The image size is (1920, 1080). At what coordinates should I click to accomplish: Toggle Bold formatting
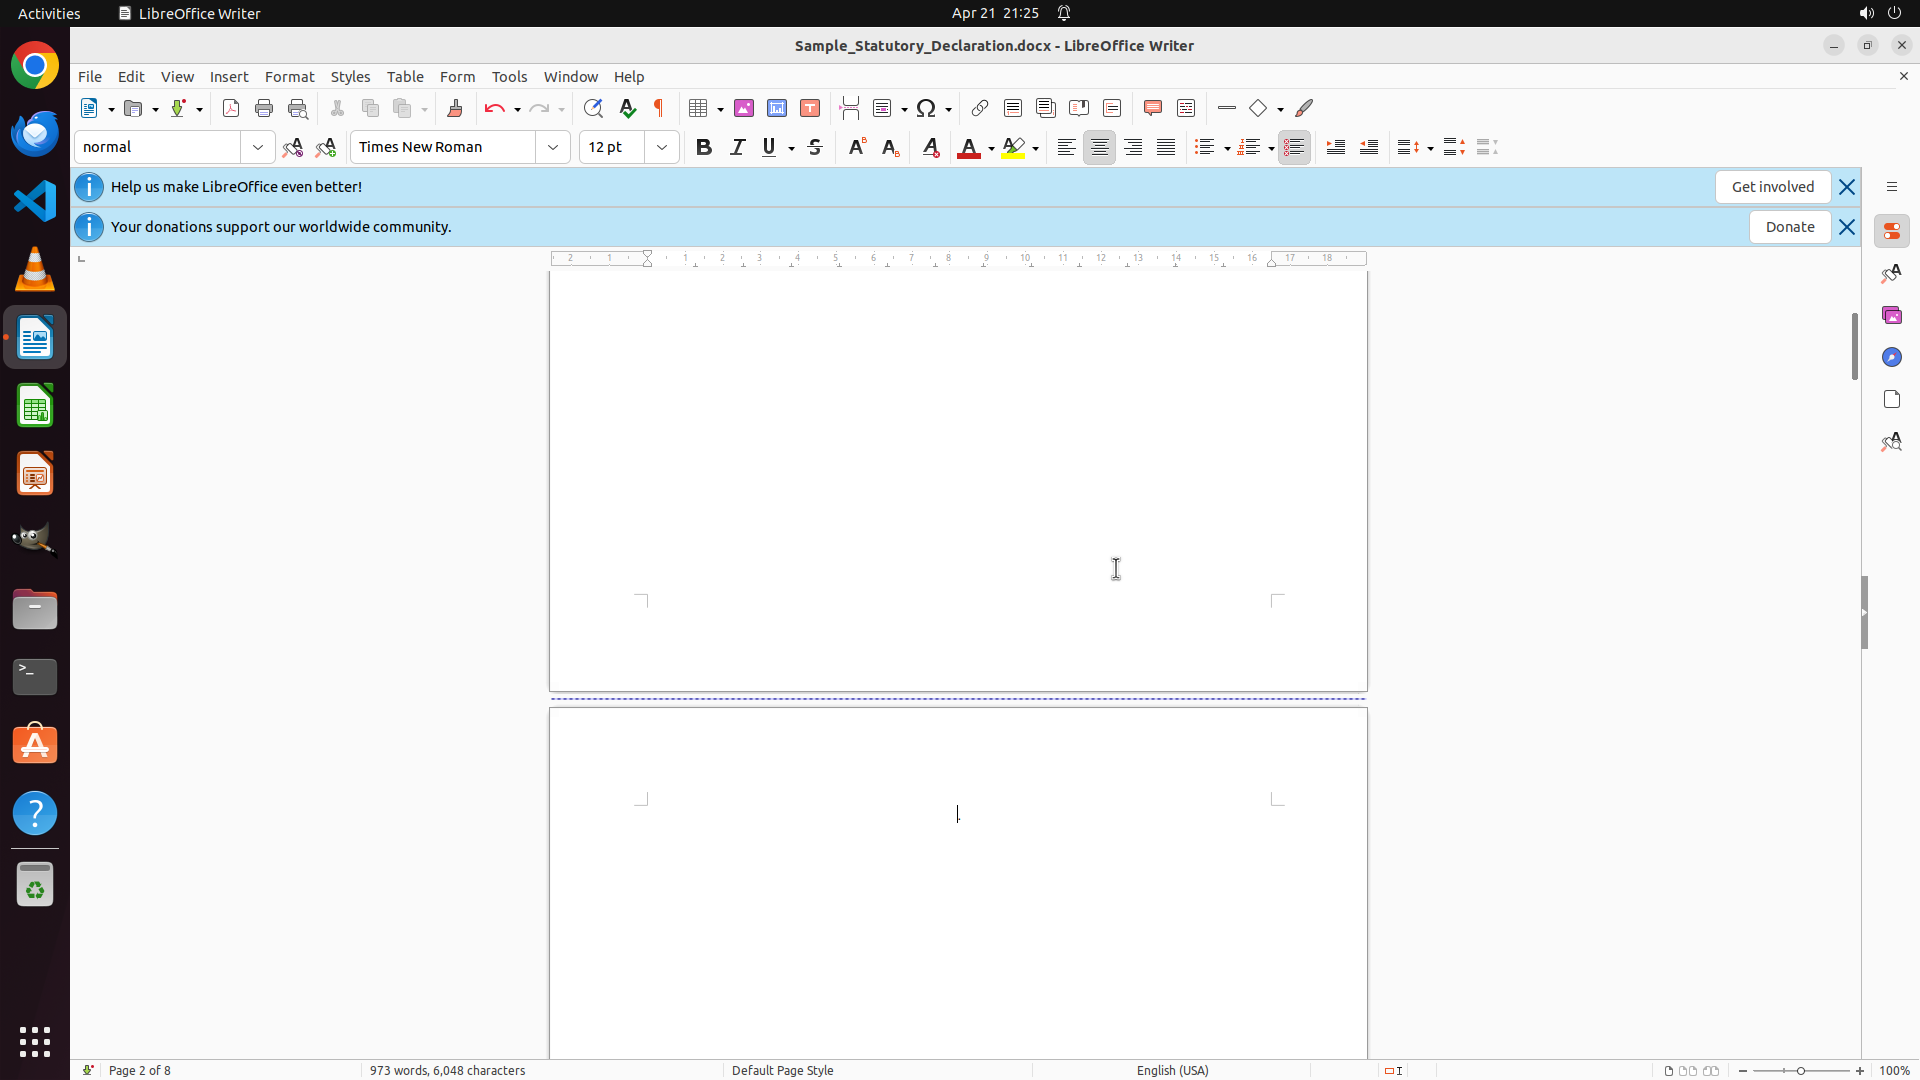[x=704, y=147]
